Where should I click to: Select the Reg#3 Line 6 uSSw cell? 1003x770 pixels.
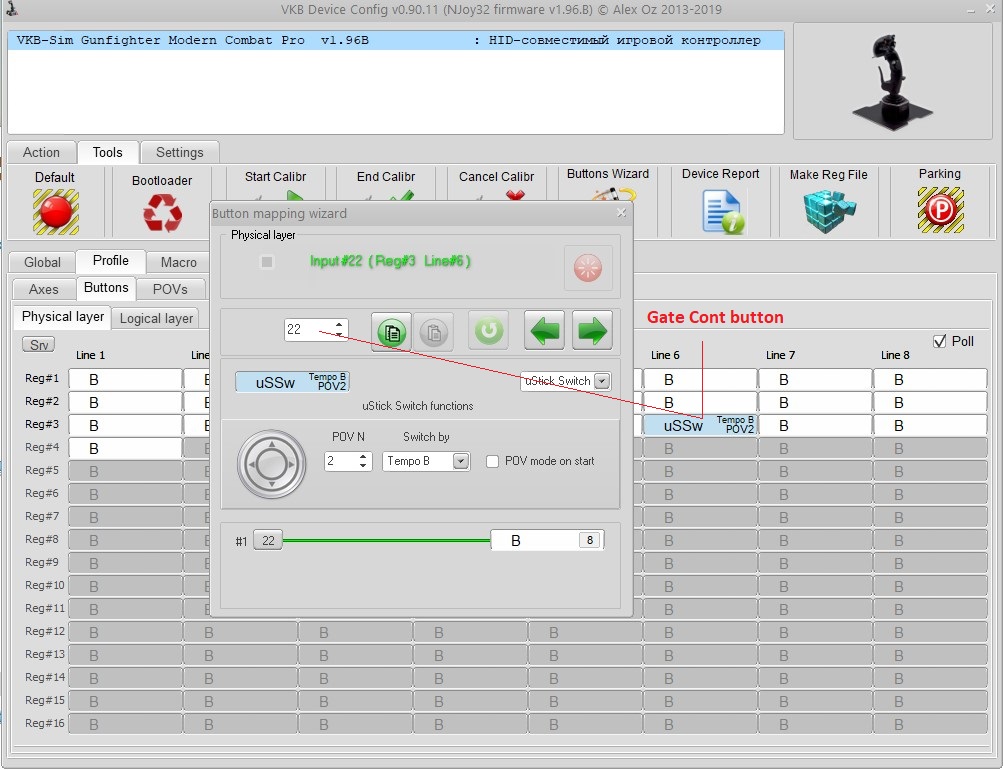point(700,426)
